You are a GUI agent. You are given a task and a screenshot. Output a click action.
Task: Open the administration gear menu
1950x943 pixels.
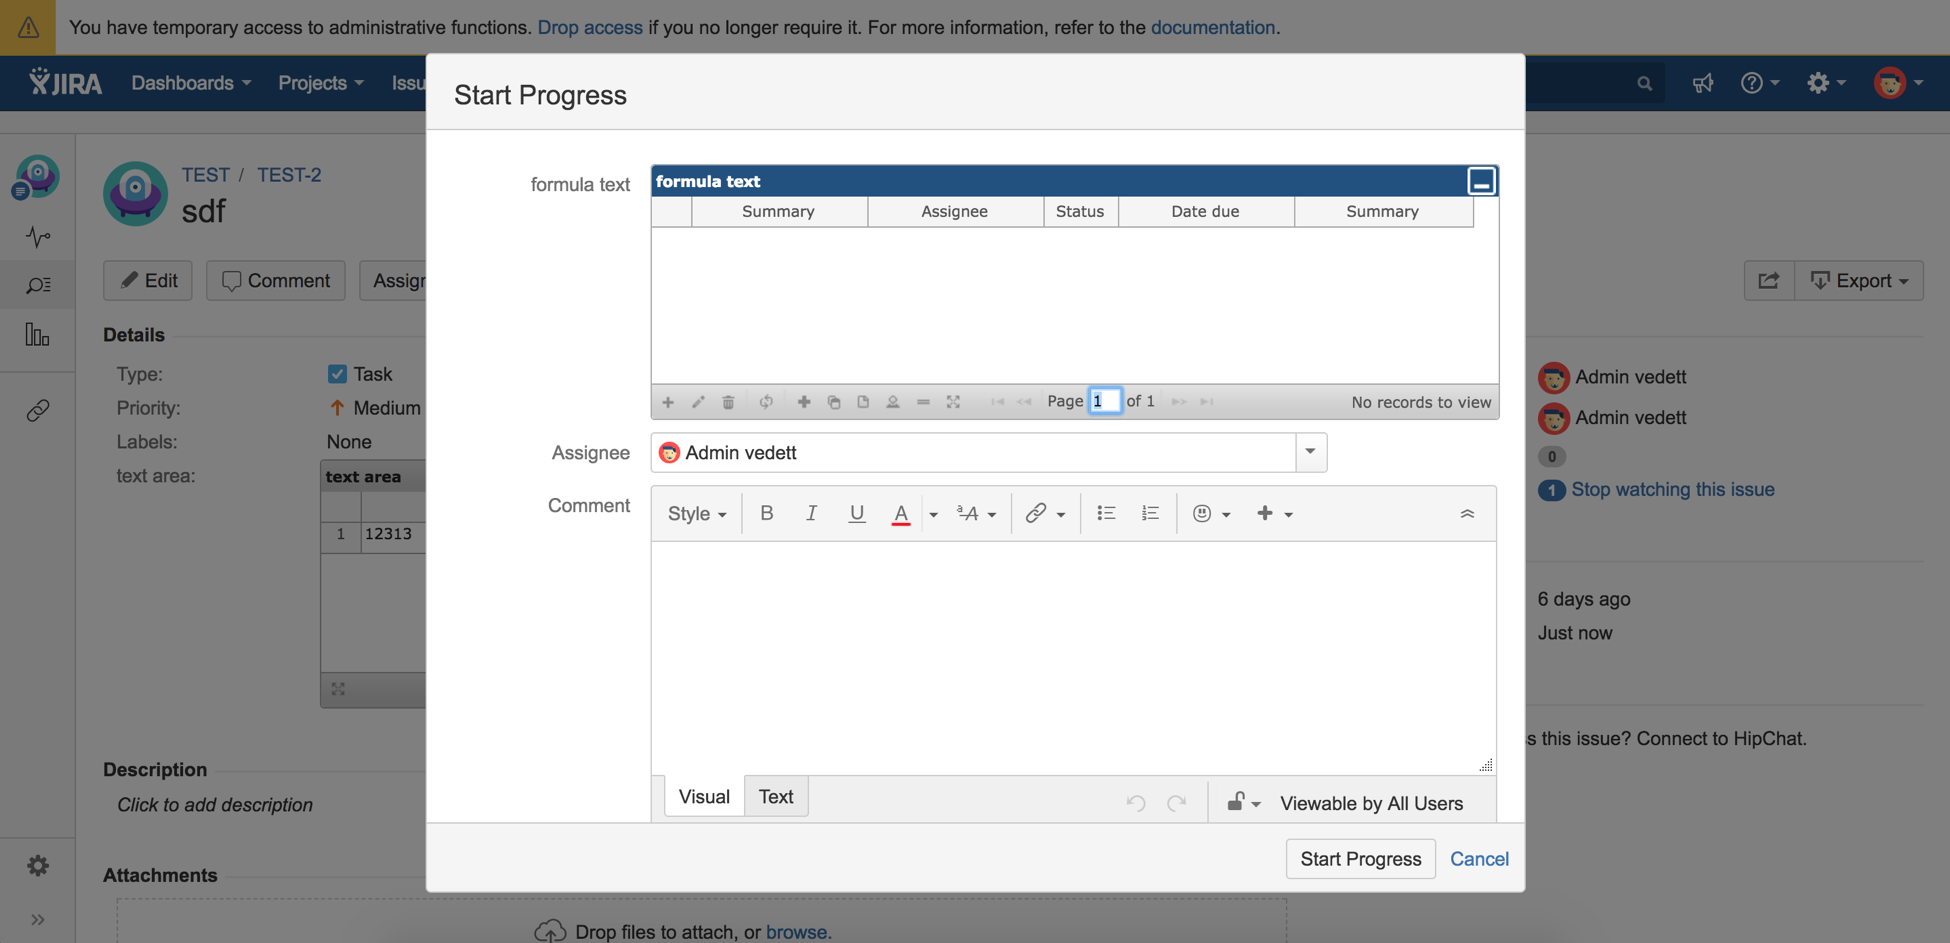[x=1826, y=83]
